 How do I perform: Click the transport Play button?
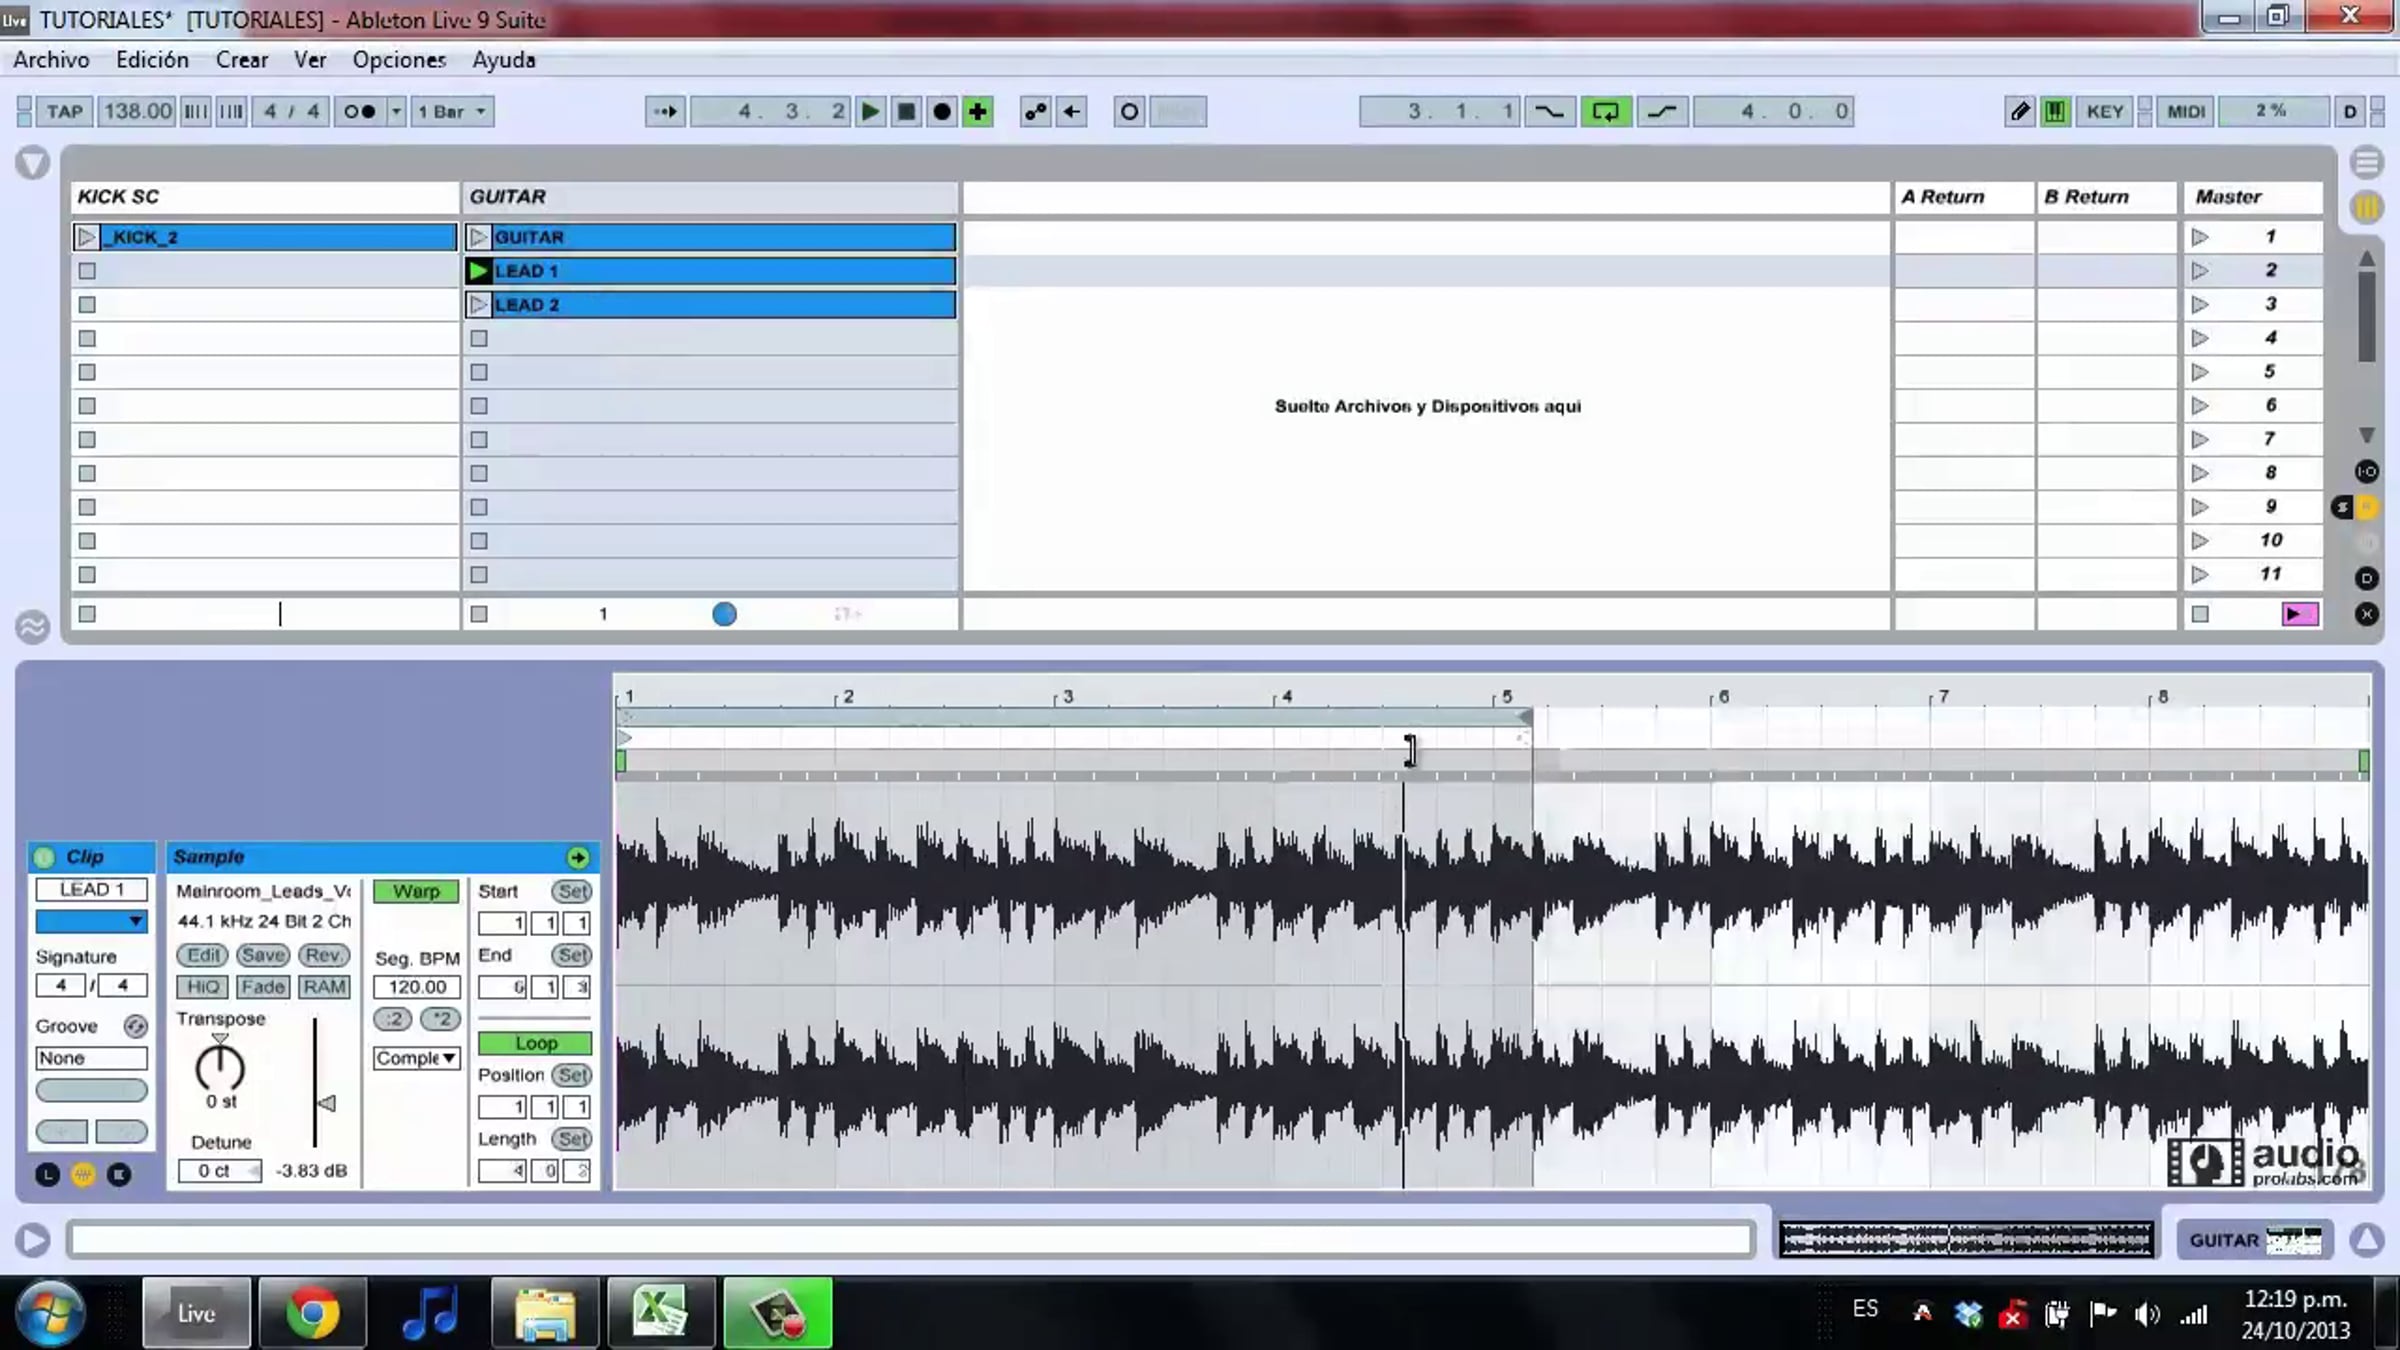(870, 111)
